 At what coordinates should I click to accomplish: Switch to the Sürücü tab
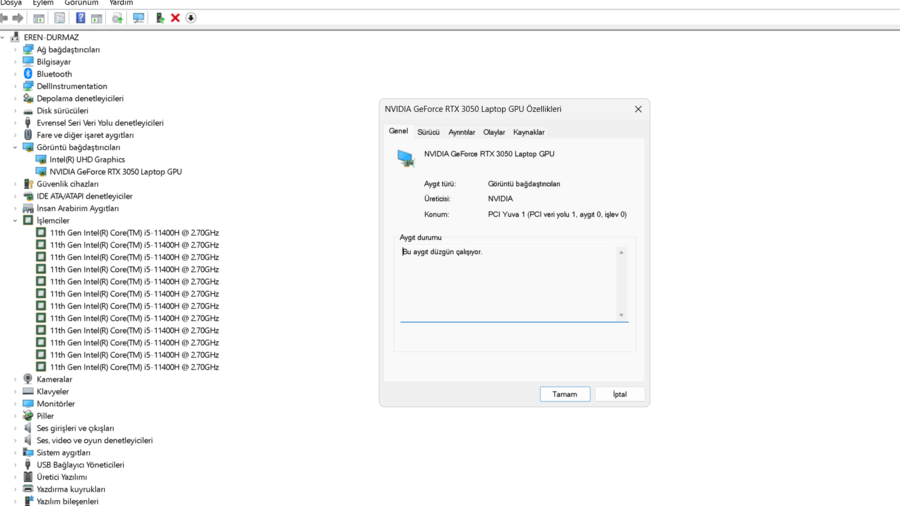point(428,132)
